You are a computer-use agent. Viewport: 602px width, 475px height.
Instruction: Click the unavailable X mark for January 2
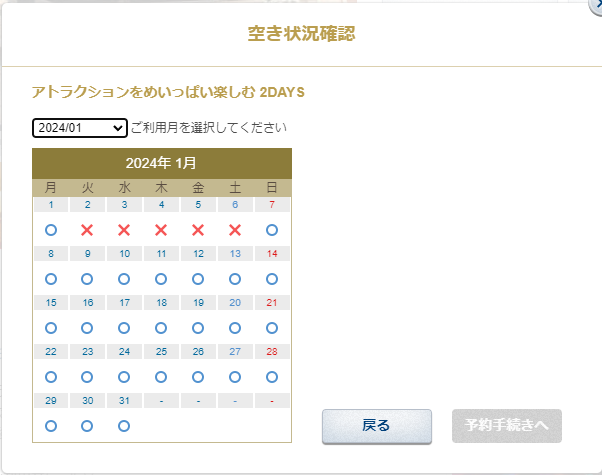tap(87, 230)
